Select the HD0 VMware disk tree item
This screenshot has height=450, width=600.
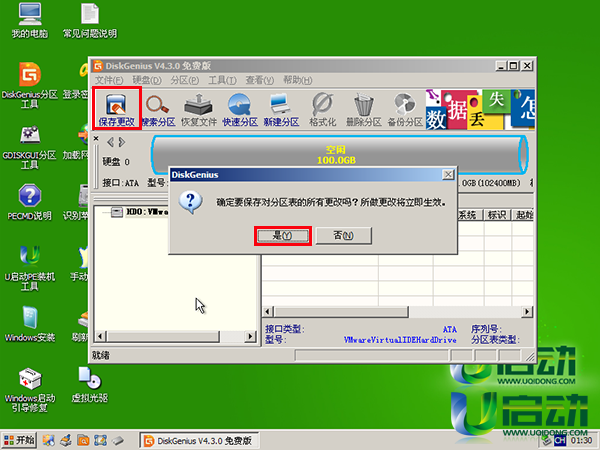140,212
